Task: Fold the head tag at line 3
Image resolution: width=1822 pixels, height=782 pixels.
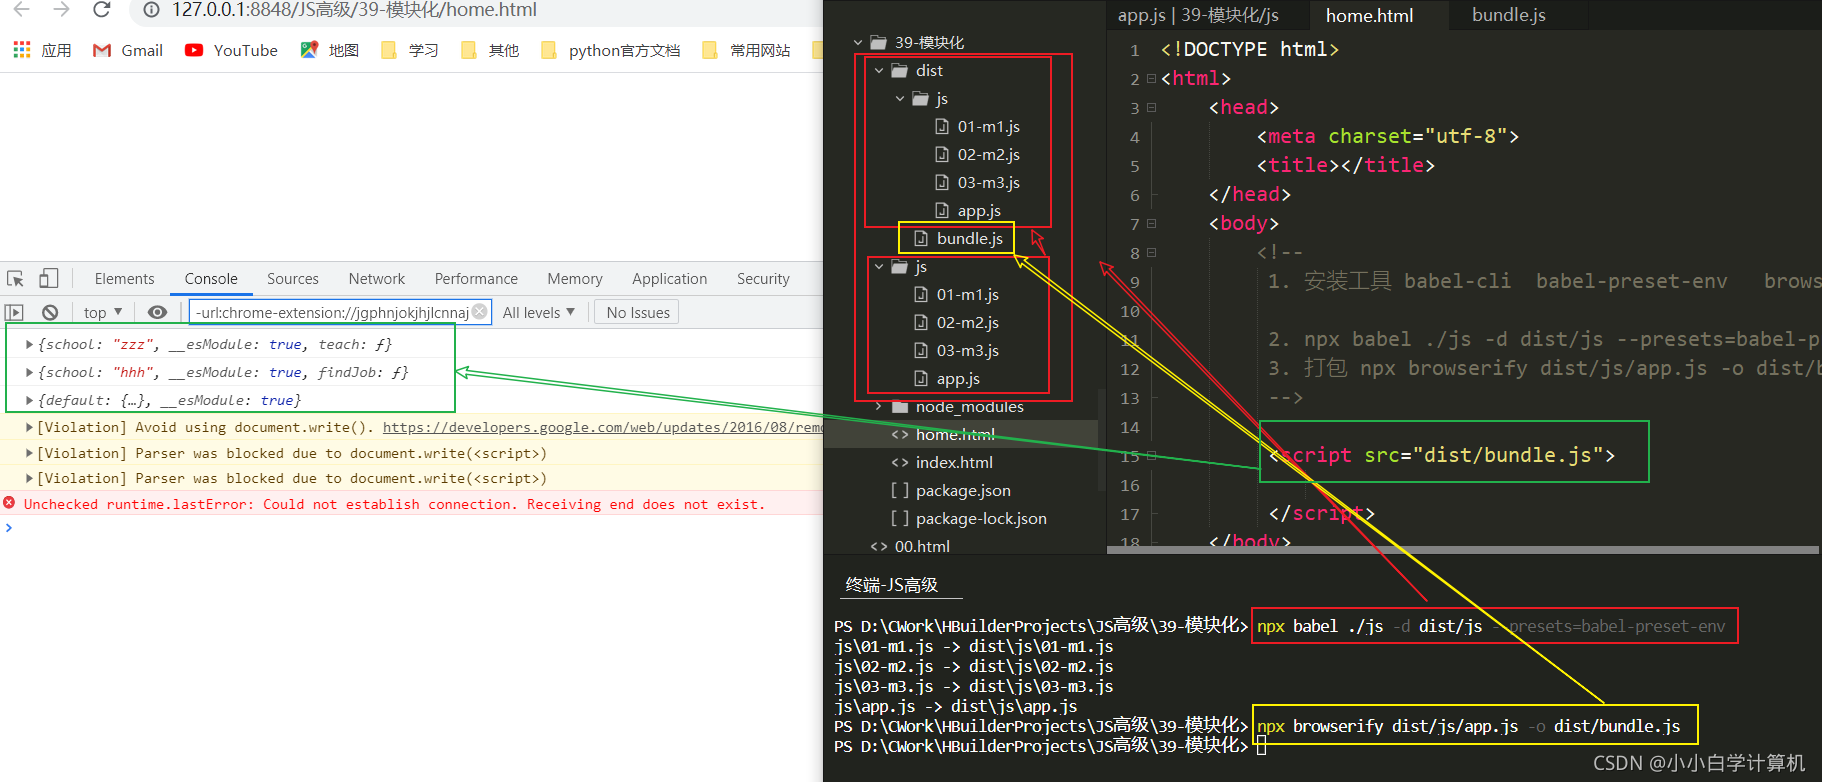Action: pyautogui.click(x=1152, y=107)
